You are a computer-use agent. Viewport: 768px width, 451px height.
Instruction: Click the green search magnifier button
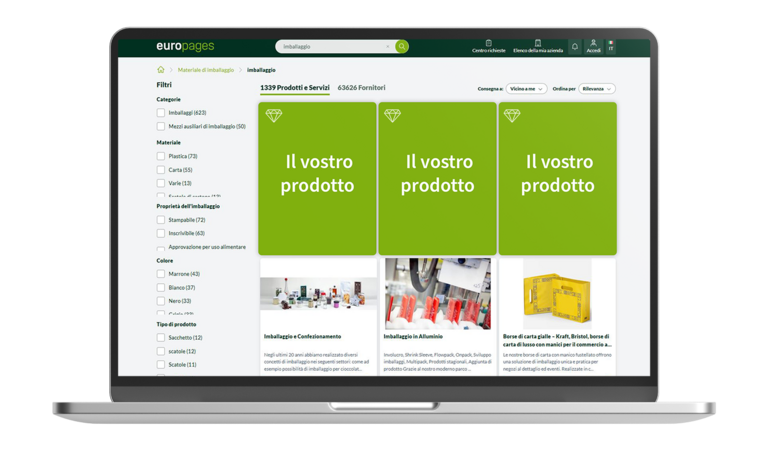402,46
